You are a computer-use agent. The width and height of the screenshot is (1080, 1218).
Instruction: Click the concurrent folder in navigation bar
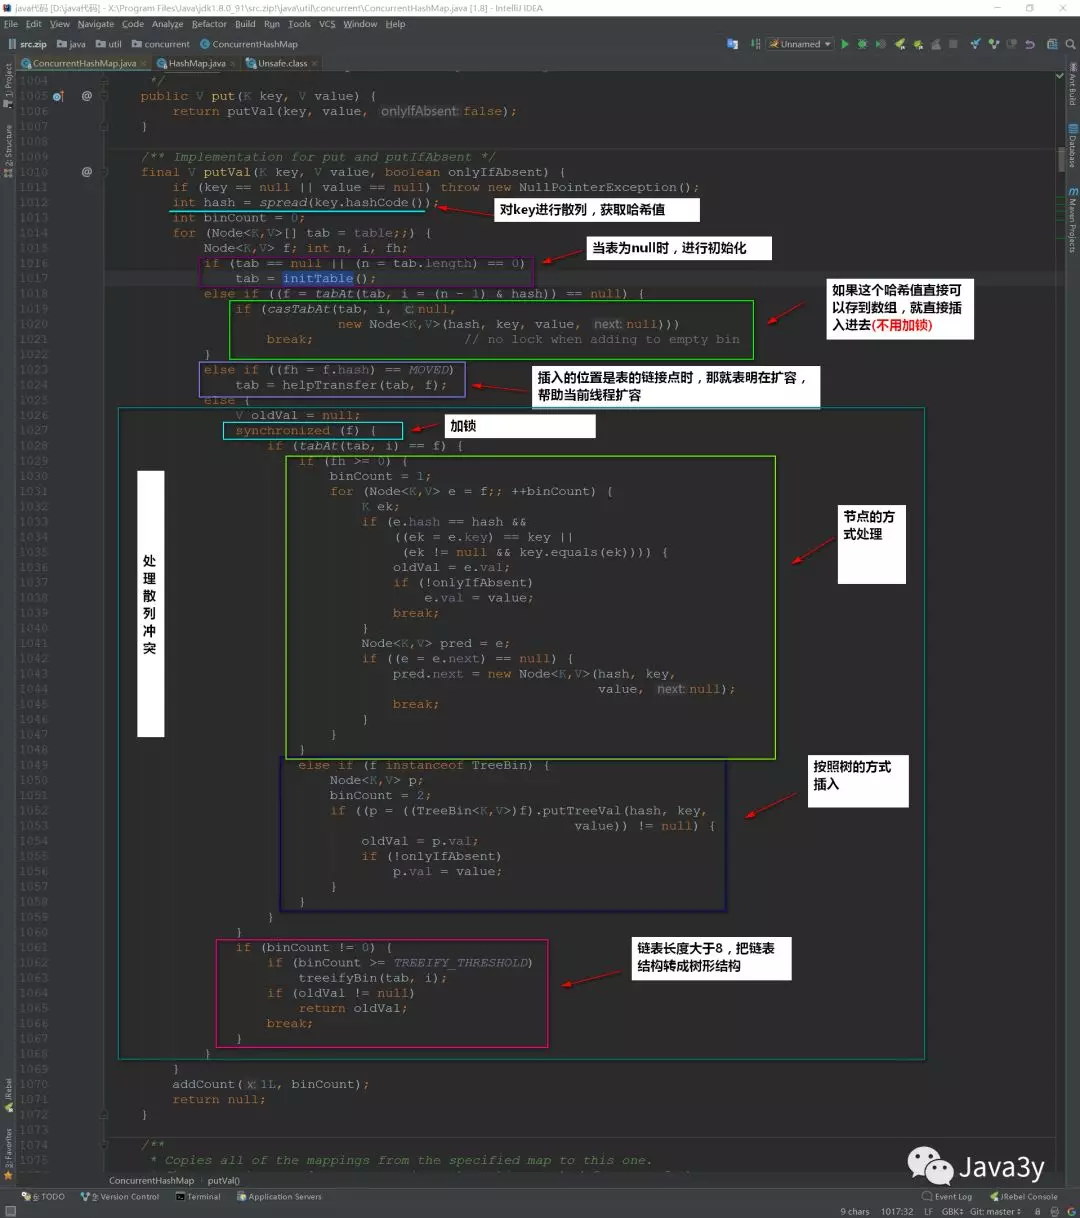[161, 44]
